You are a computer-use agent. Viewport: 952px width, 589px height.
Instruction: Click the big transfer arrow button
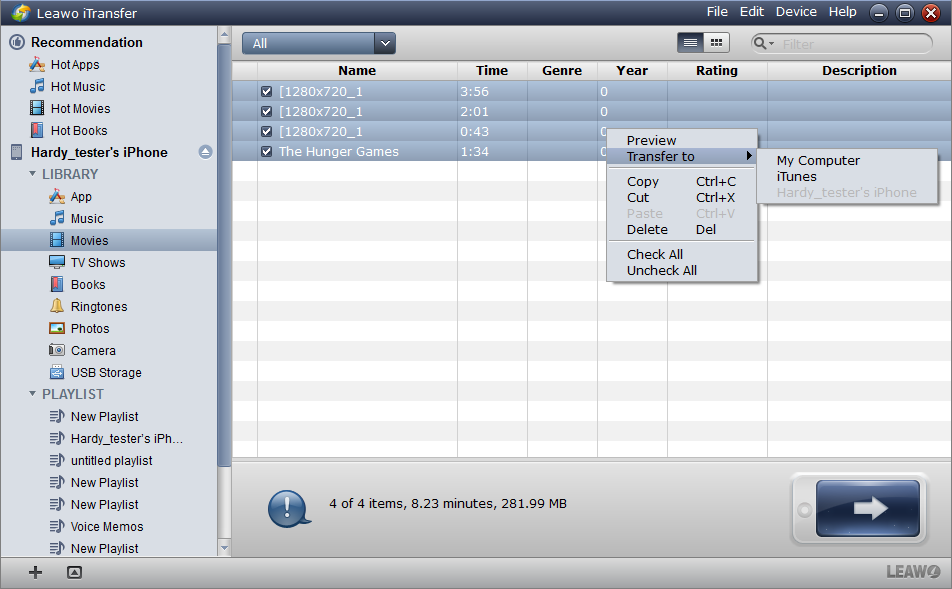tap(868, 508)
